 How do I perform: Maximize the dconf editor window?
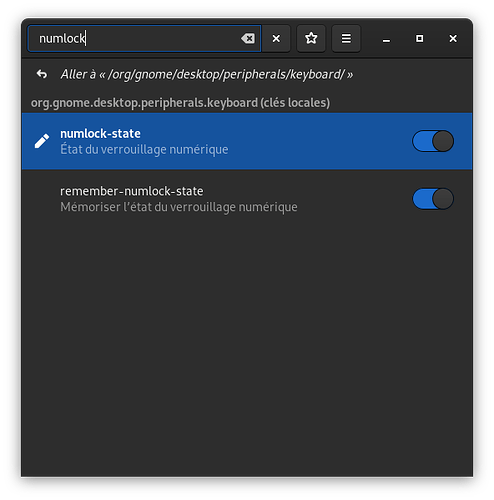(420, 39)
